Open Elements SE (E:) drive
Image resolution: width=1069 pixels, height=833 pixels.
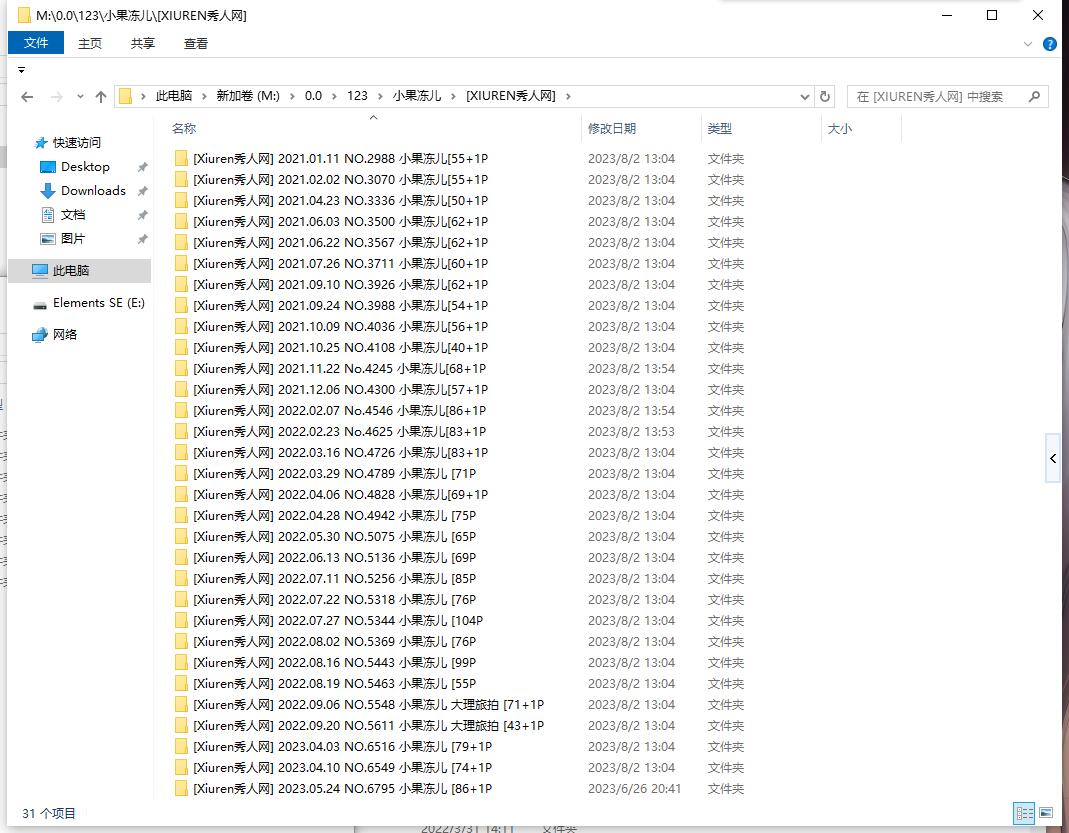click(x=98, y=303)
